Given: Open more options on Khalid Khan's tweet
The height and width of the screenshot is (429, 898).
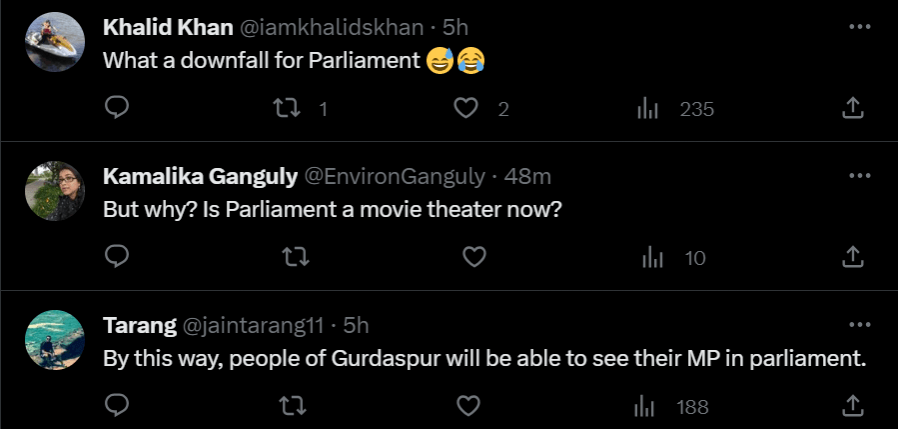Looking at the screenshot, I should click(x=859, y=27).
